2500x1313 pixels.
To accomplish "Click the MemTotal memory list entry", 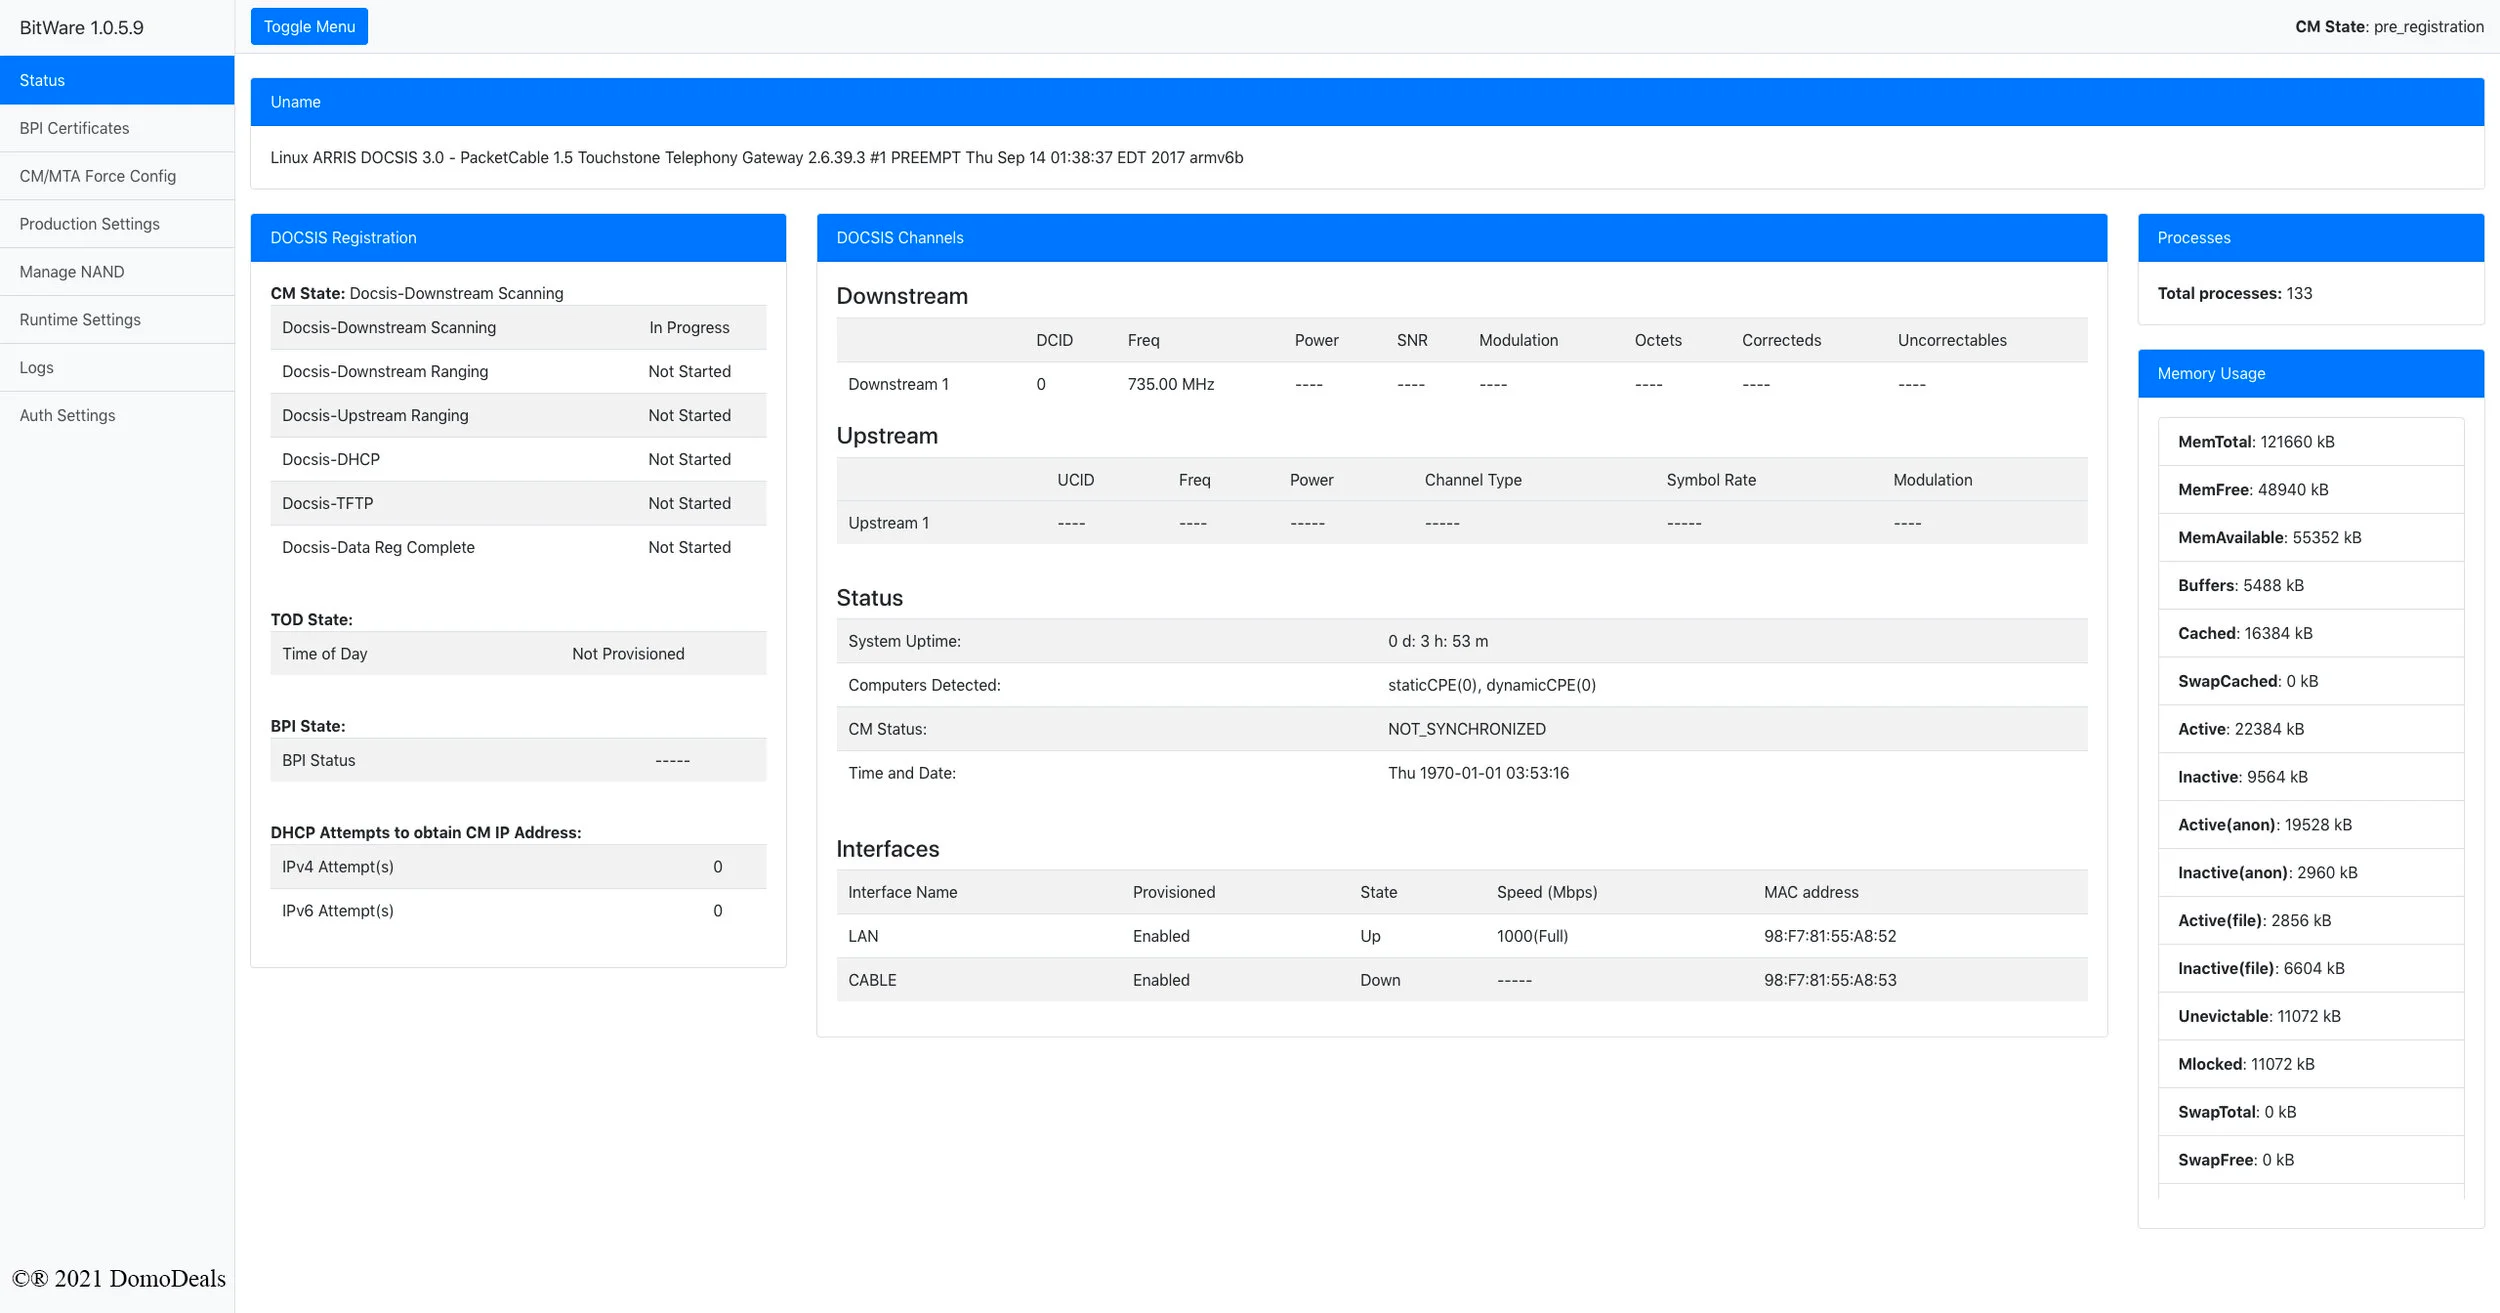I will 2310,442.
